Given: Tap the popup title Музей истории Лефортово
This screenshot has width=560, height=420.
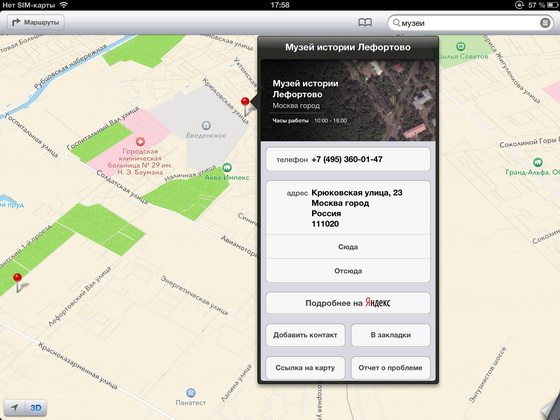Looking at the screenshot, I should pyautogui.click(x=348, y=47).
